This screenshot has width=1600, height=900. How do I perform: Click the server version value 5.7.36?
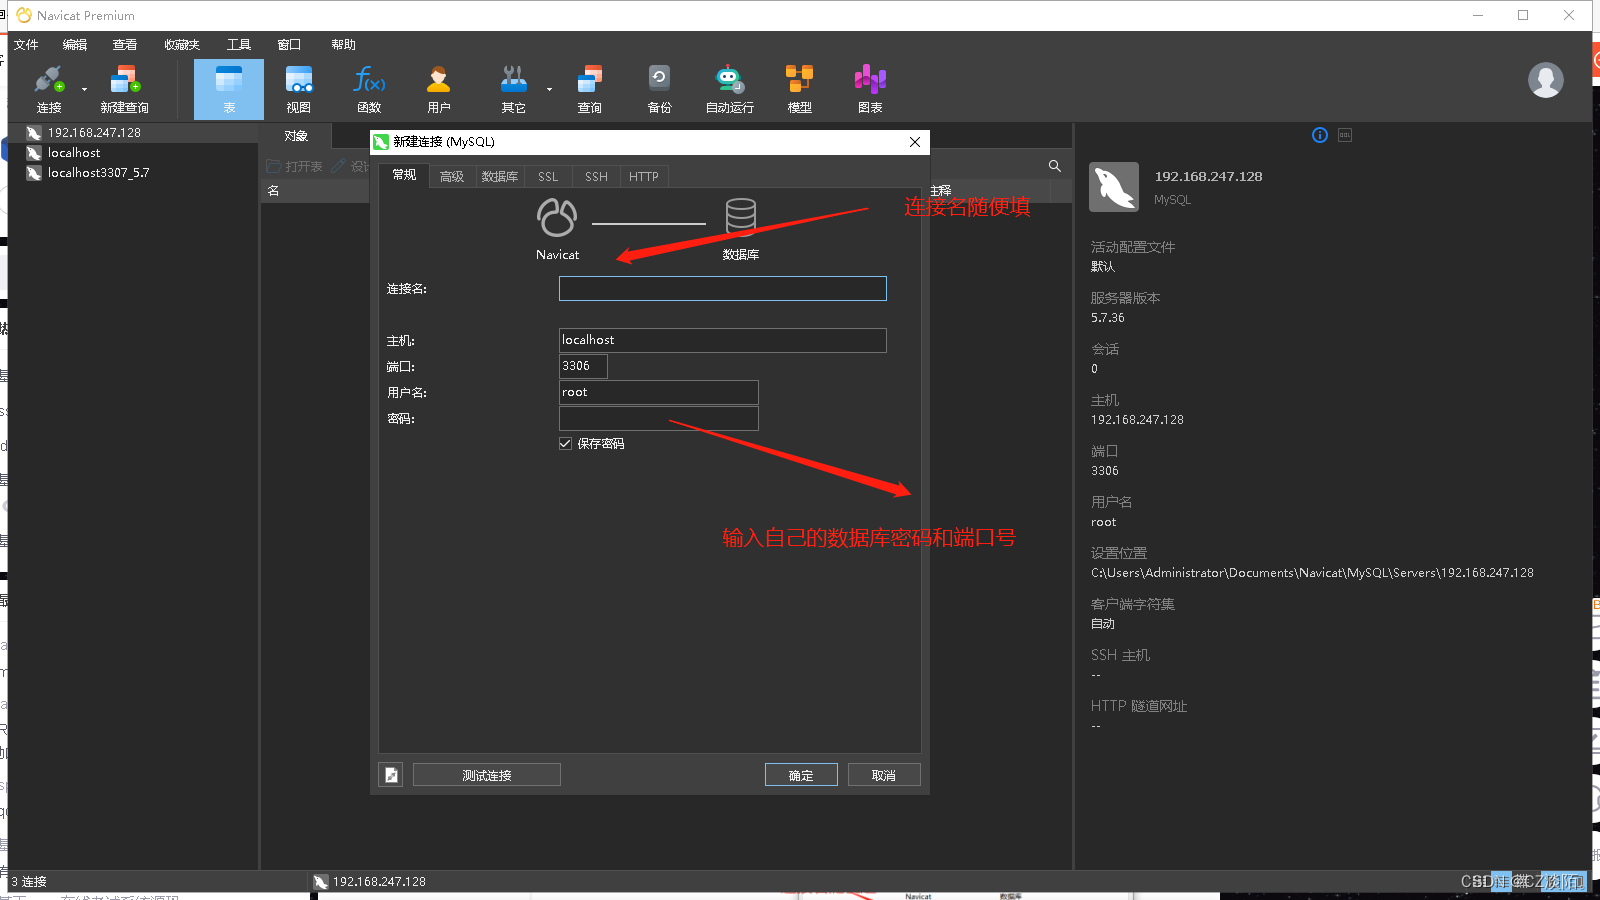[1108, 318]
